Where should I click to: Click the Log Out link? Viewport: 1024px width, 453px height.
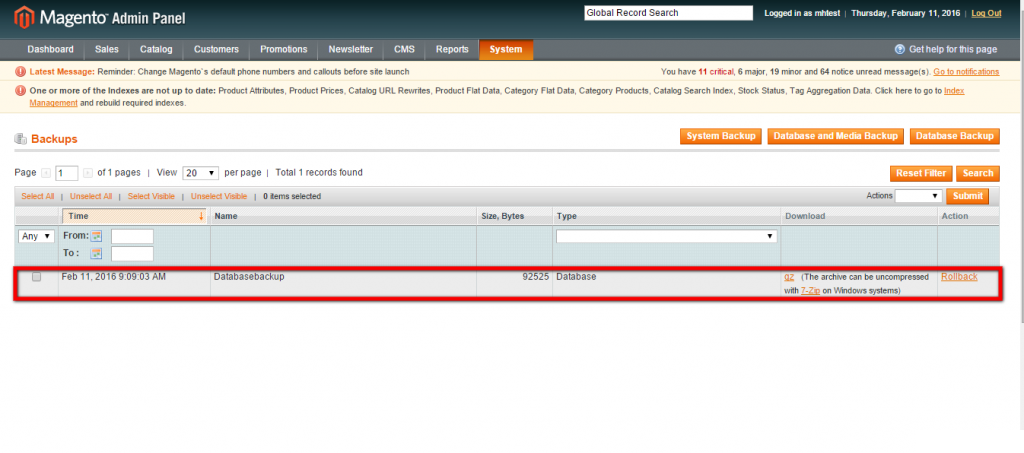click(x=986, y=13)
